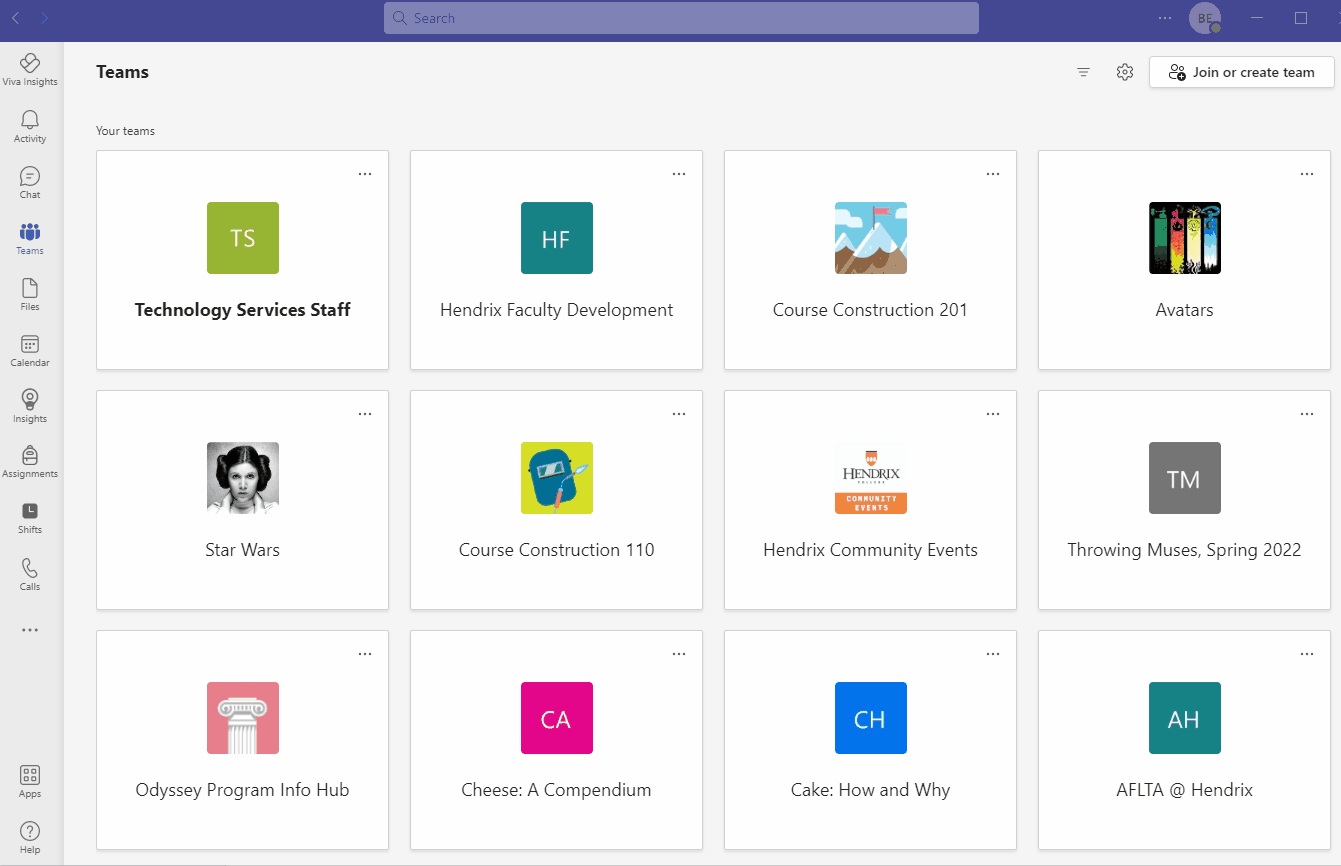Image resolution: width=1341 pixels, height=866 pixels.
Task: Open more options for the Avatars team
Action: (1306, 173)
